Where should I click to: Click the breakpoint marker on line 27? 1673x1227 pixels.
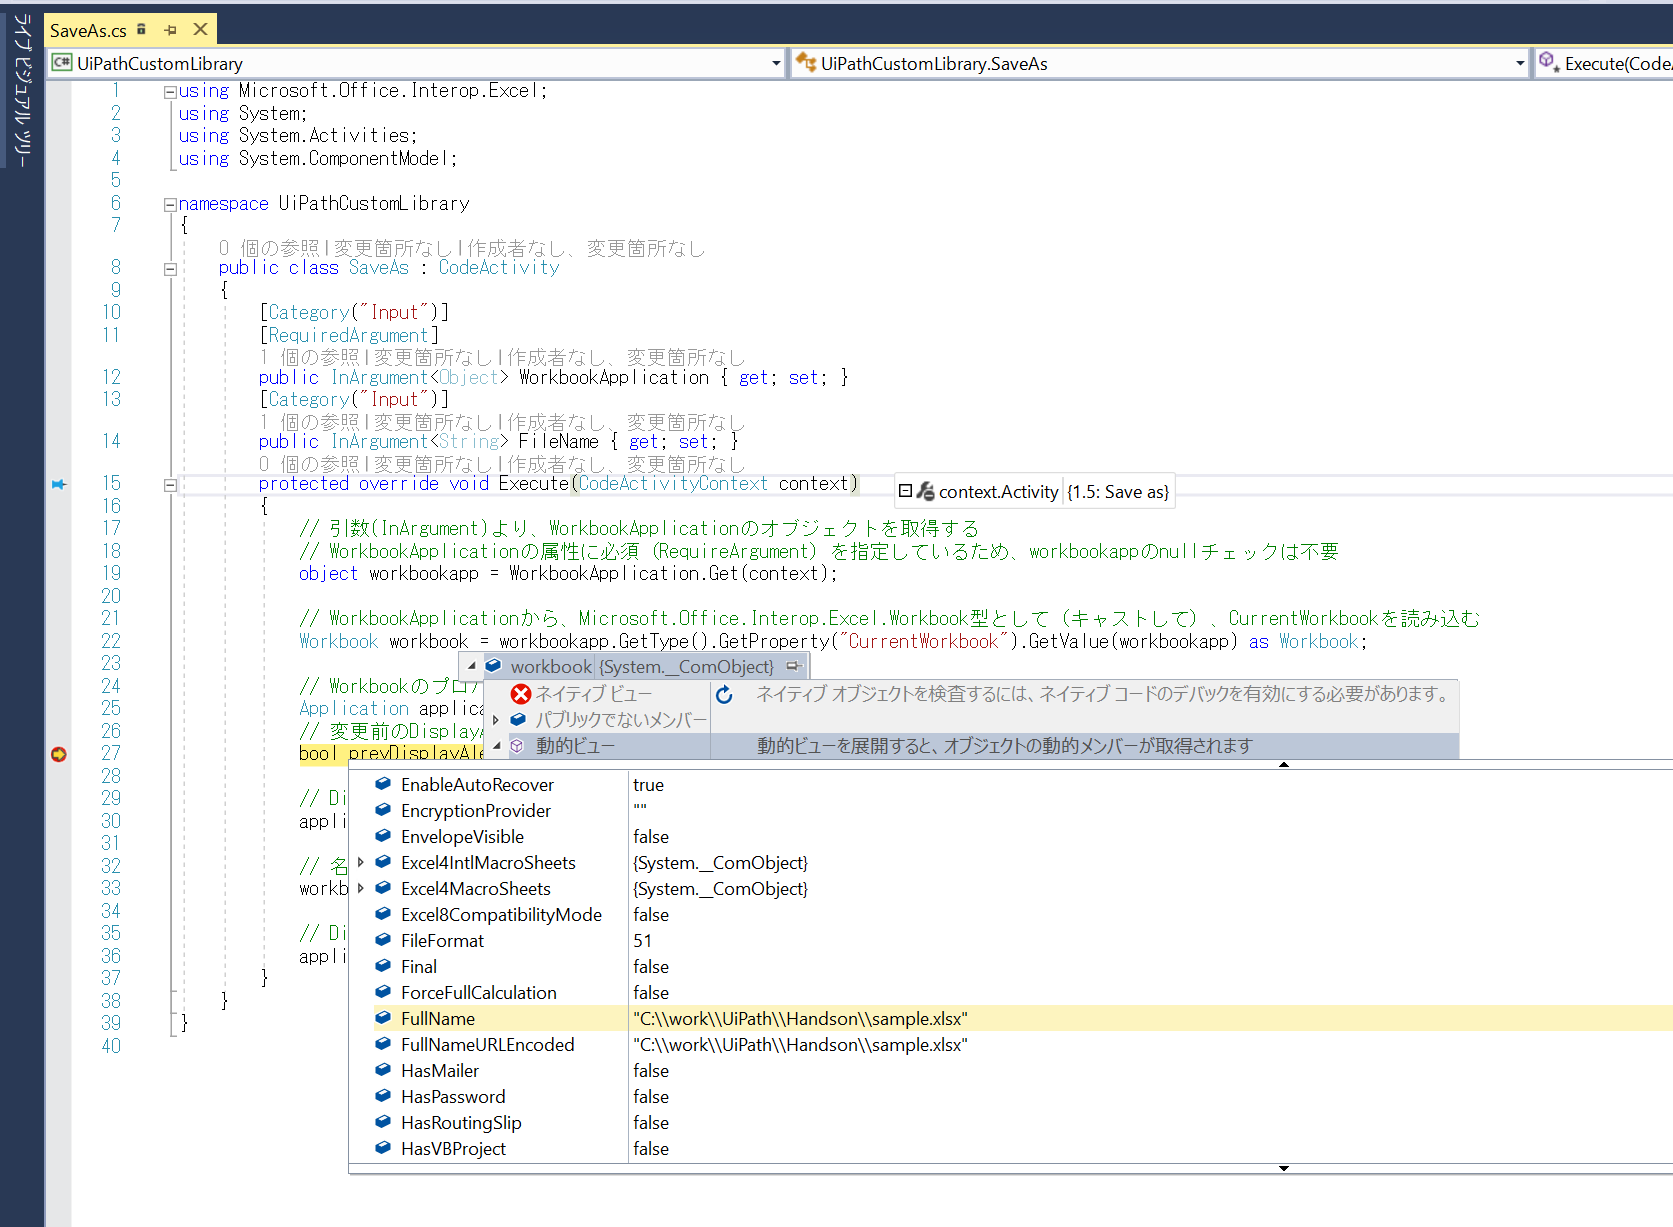[x=59, y=754]
